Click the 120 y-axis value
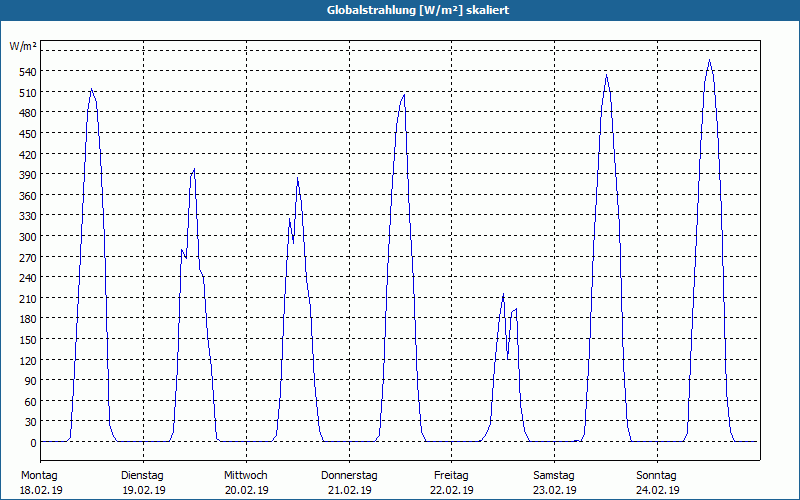Image resolution: width=800 pixels, height=500 pixels. click(28, 361)
